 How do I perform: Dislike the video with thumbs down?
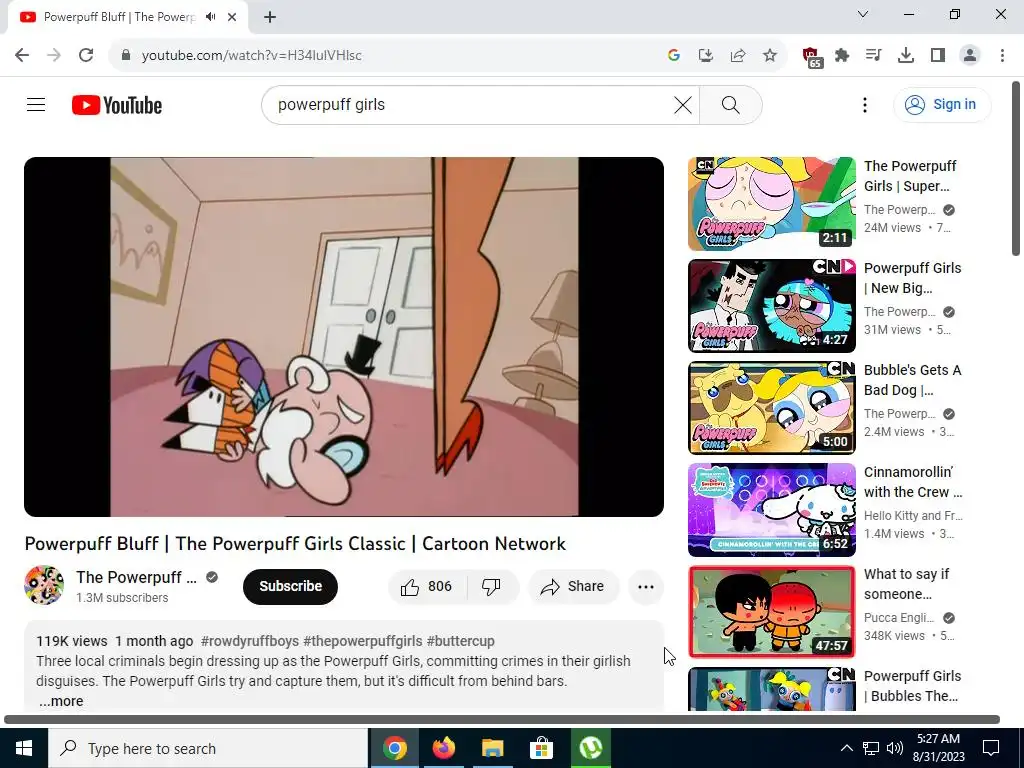tap(491, 586)
